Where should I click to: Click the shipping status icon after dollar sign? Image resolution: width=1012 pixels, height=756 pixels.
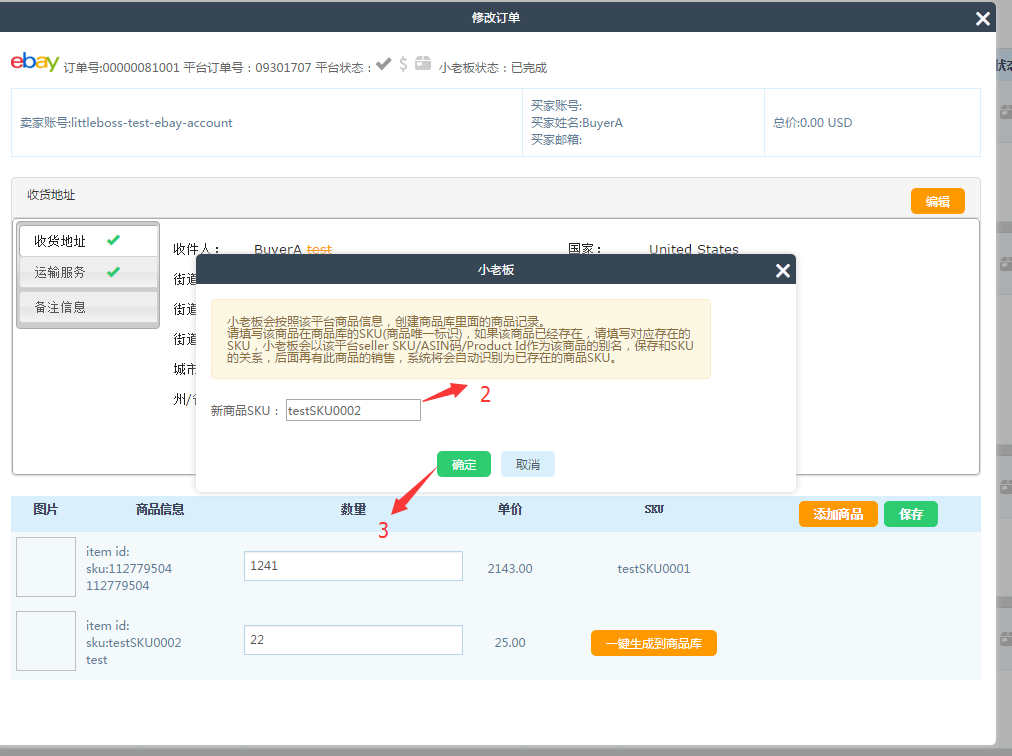click(x=423, y=63)
